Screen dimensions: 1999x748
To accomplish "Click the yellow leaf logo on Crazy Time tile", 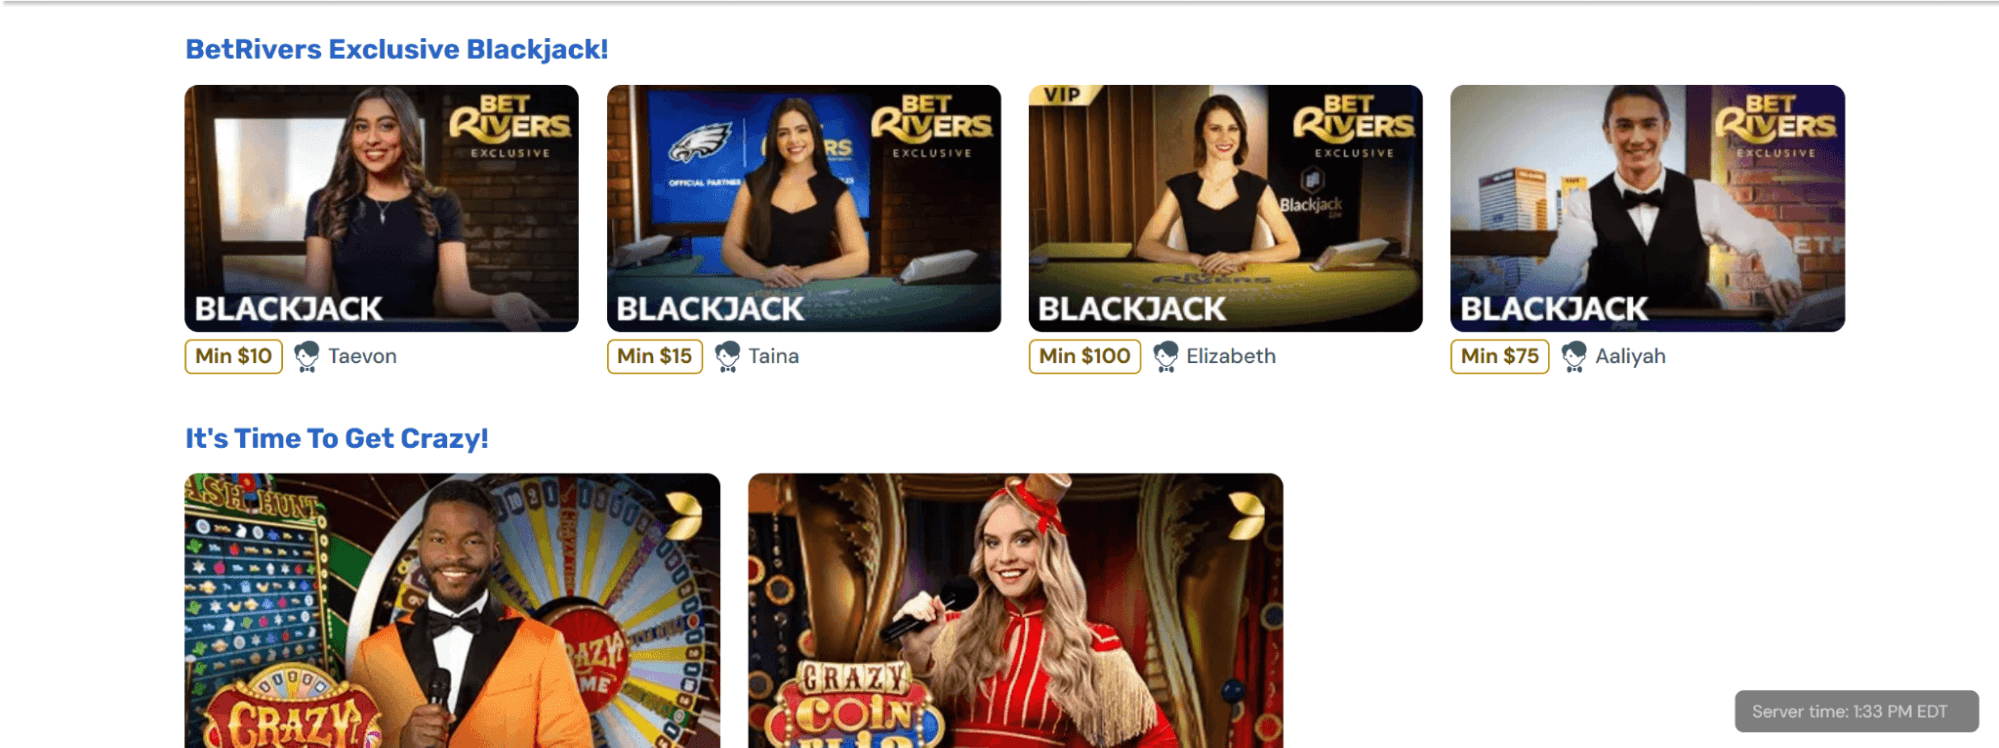I will pyautogui.click(x=684, y=515).
